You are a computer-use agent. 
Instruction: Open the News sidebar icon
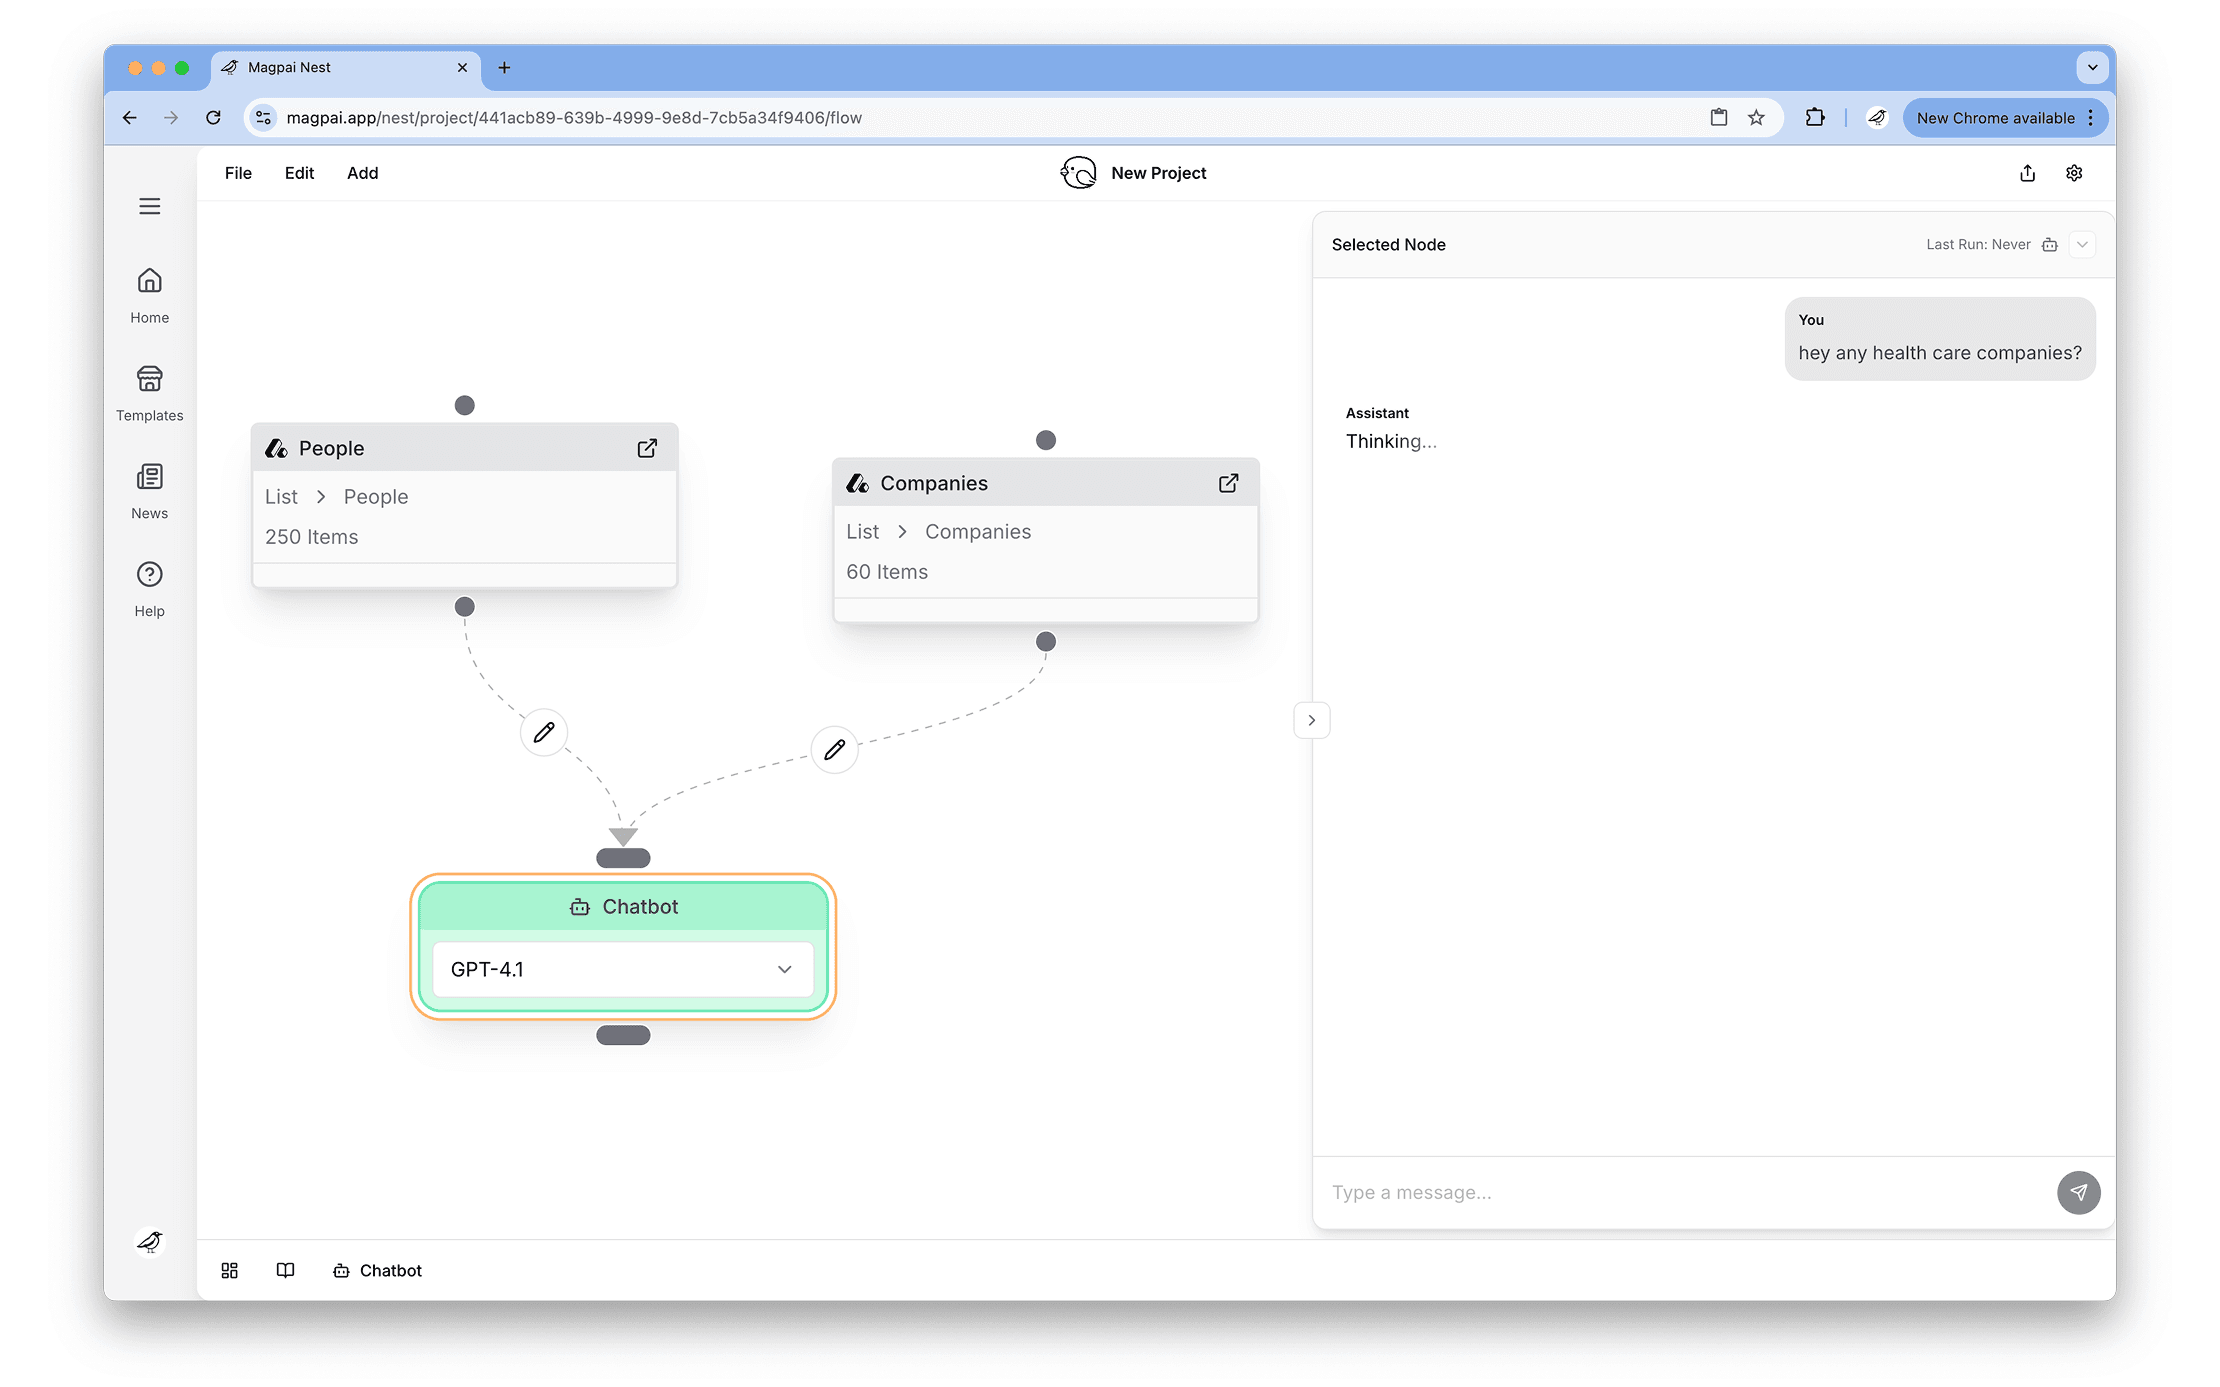[149, 477]
